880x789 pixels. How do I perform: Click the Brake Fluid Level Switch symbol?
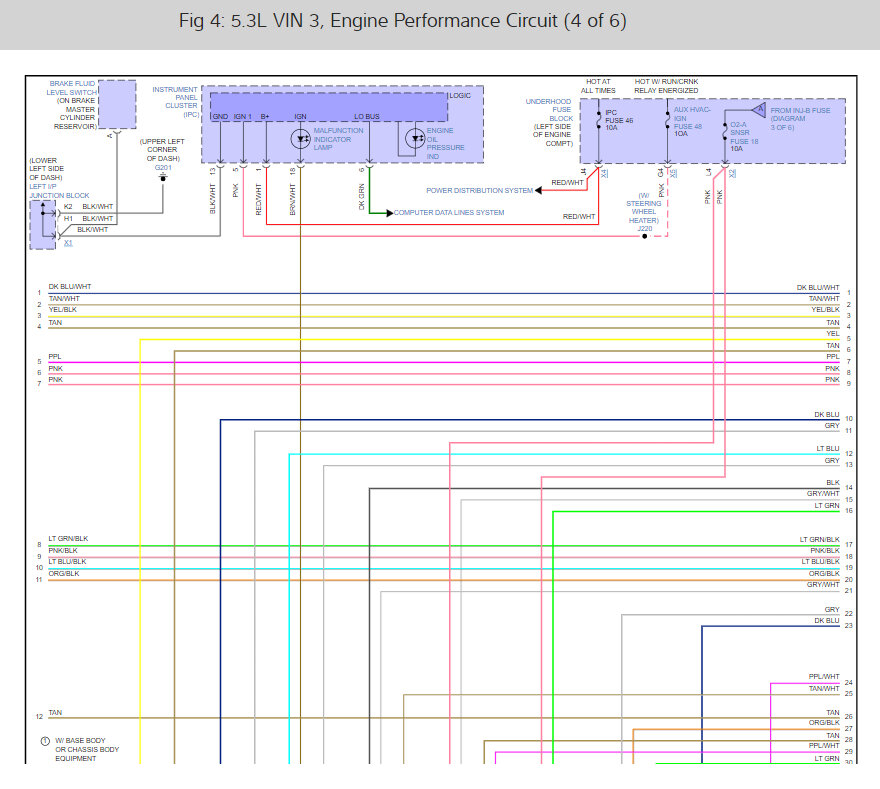tap(115, 104)
